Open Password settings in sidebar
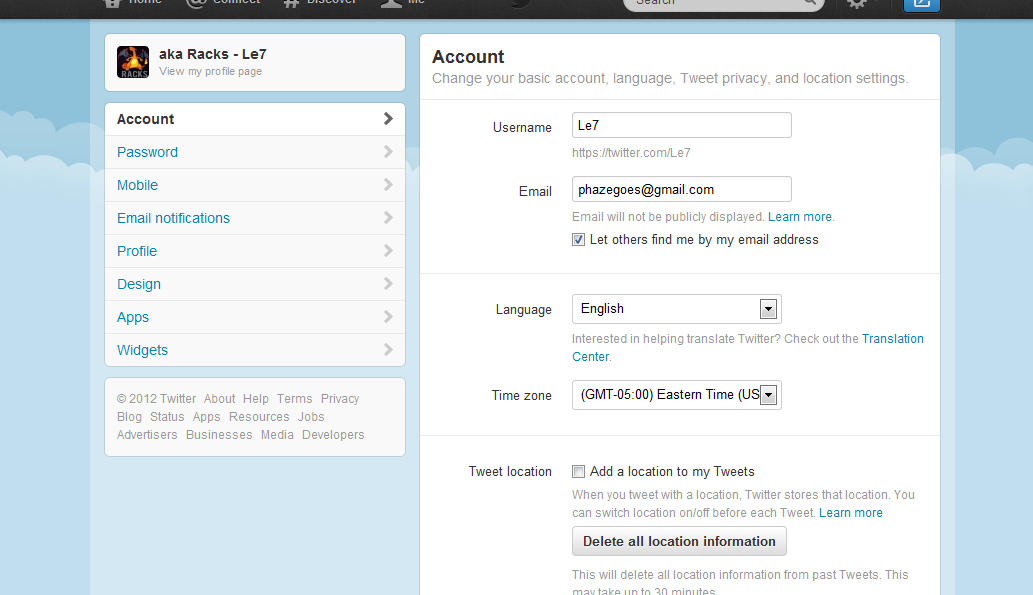1033x595 pixels. (x=255, y=152)
